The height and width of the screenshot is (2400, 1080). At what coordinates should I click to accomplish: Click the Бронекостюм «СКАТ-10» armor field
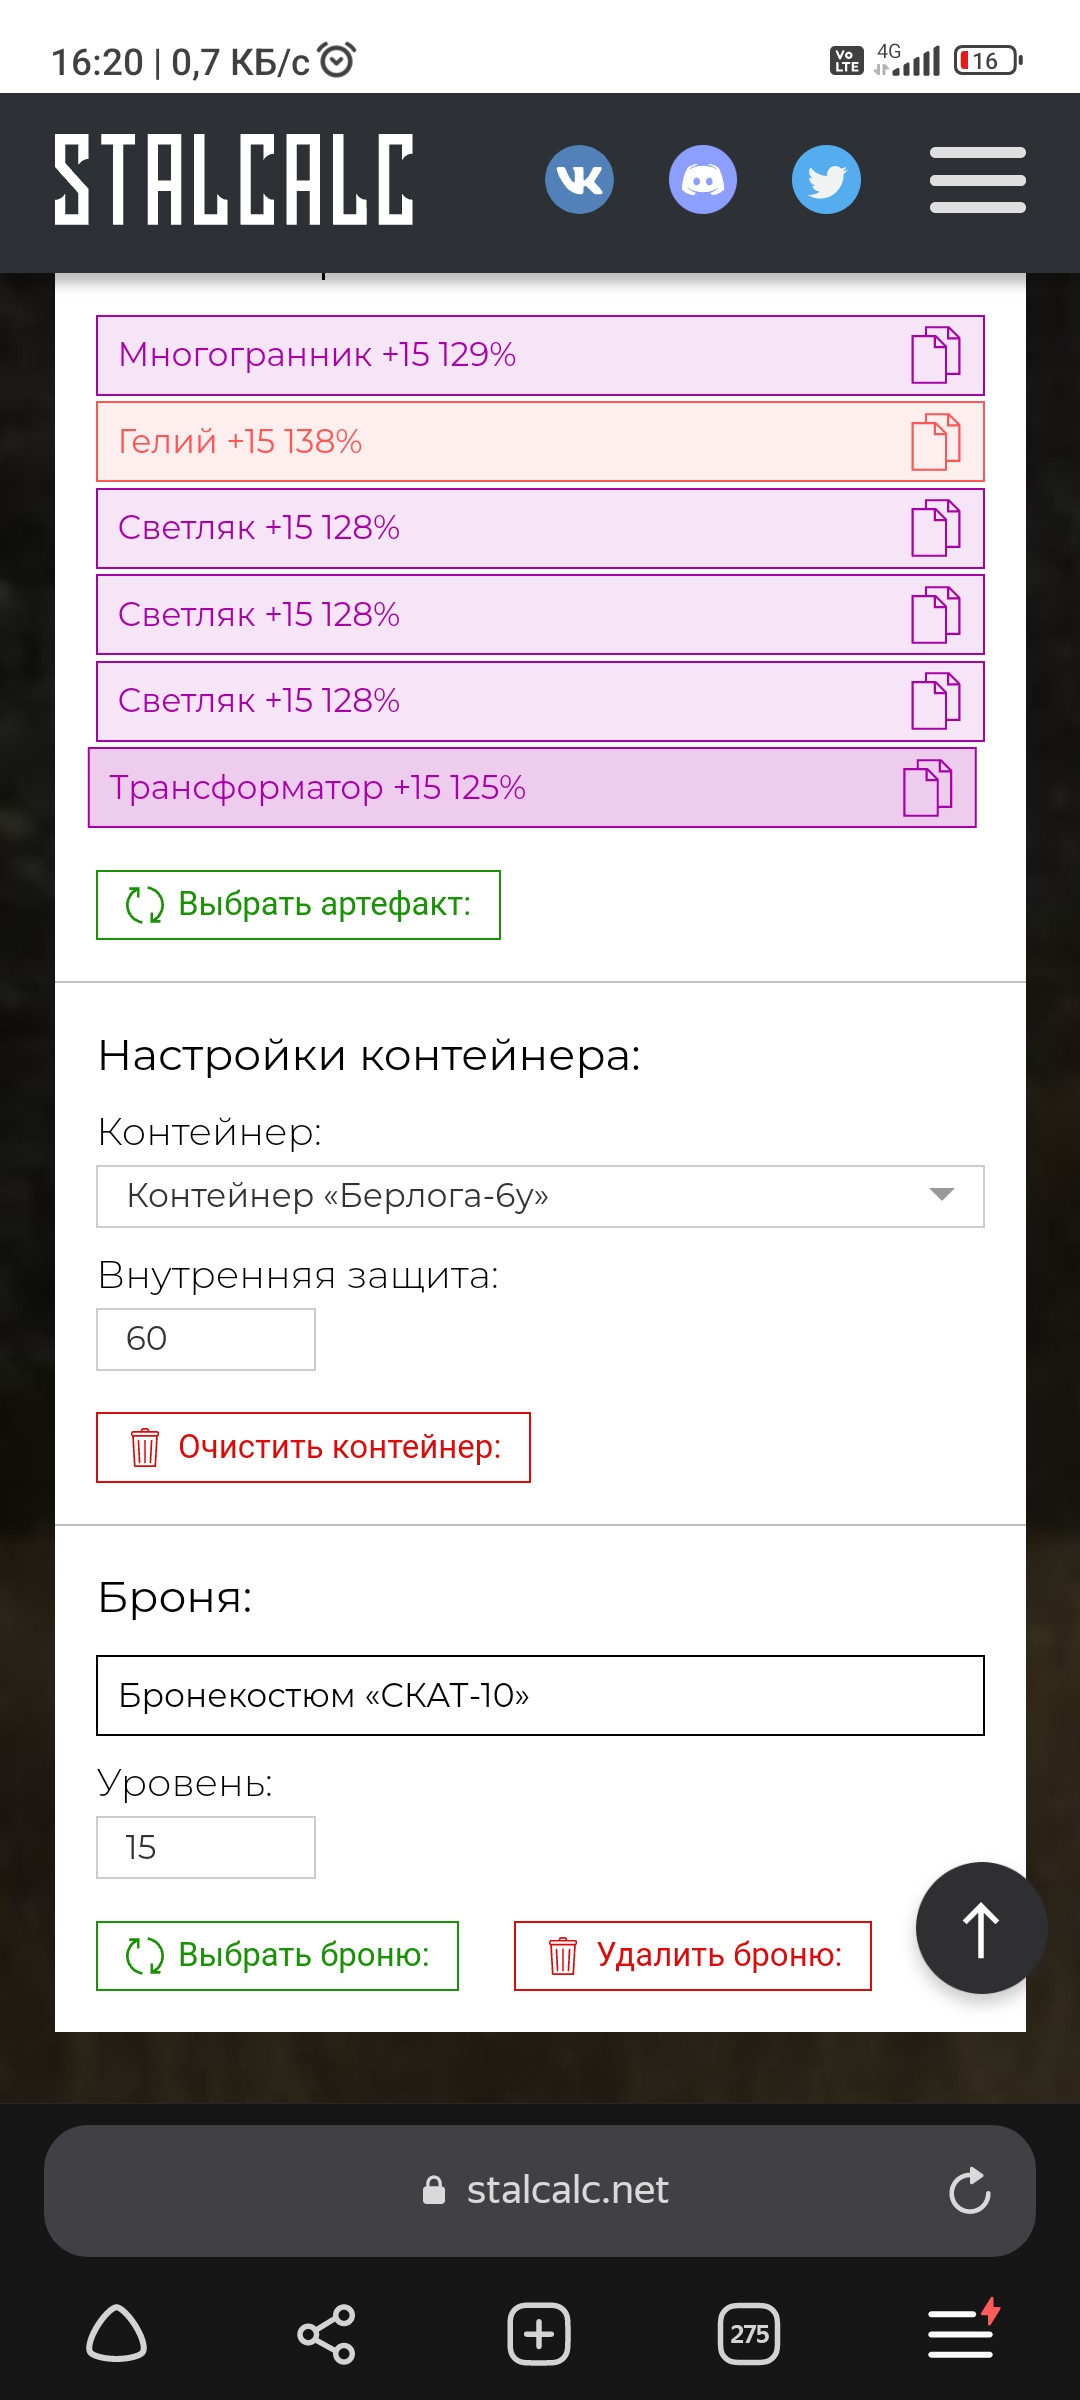pyautogui.click(x=540, y=1696)
